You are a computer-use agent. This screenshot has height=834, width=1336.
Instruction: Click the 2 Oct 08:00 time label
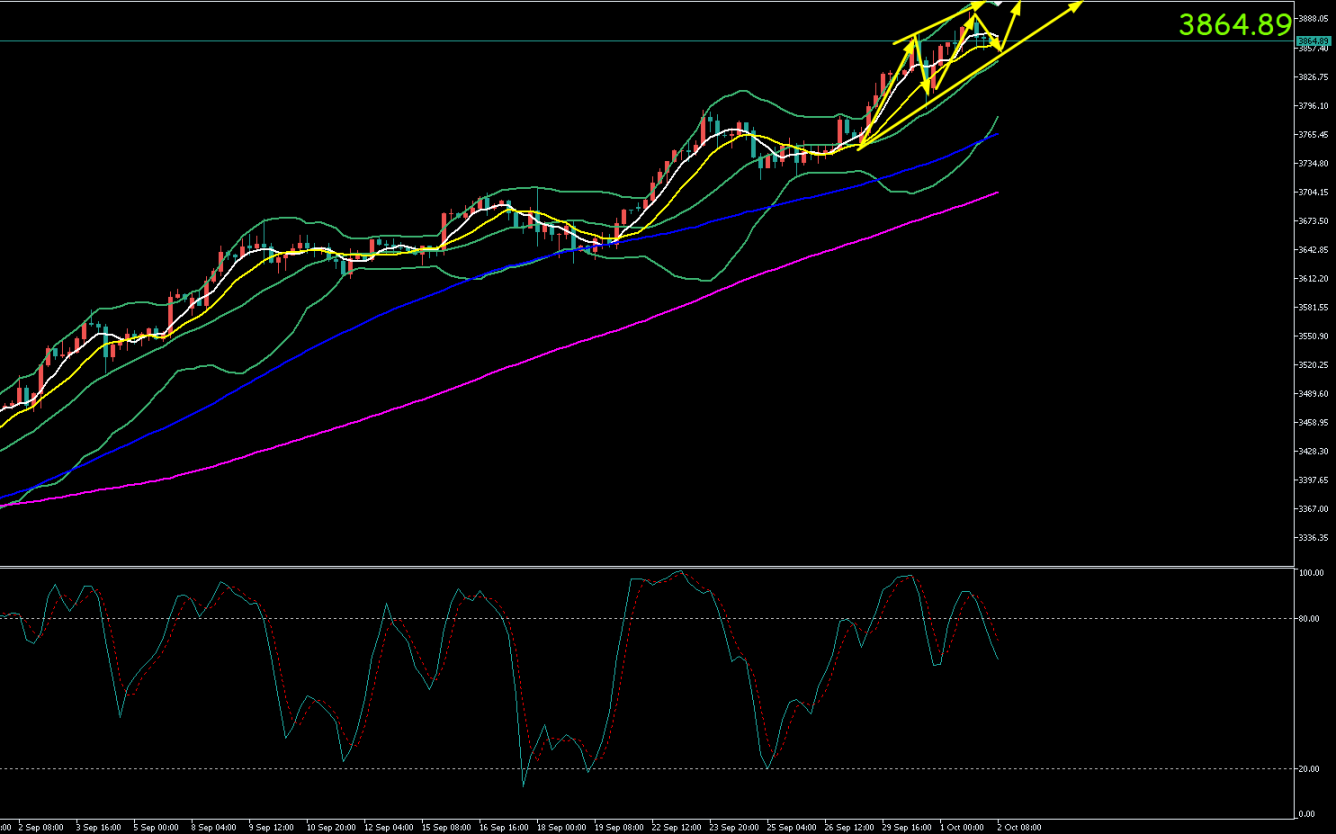tap(1018, 827)
